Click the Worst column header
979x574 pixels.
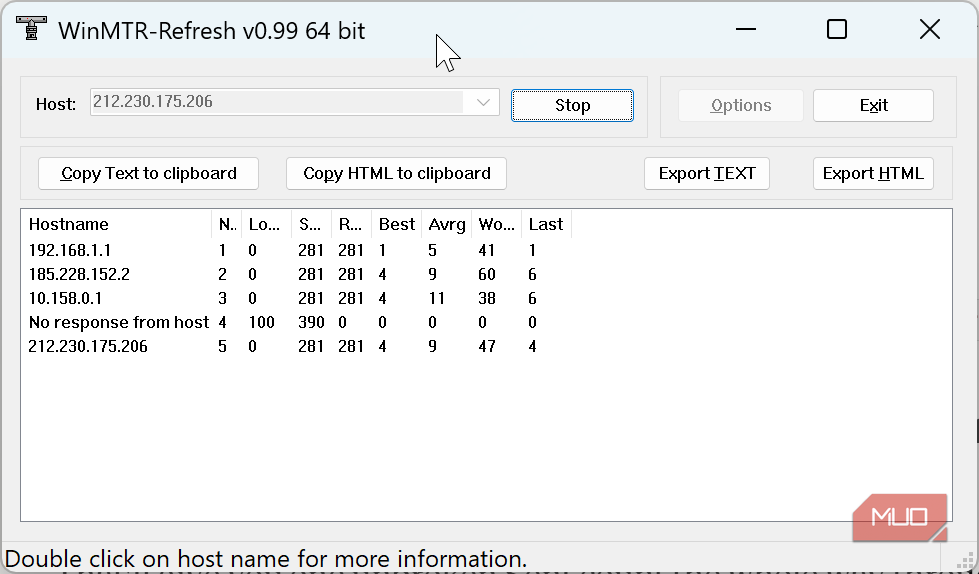click(x=496, y=224)
